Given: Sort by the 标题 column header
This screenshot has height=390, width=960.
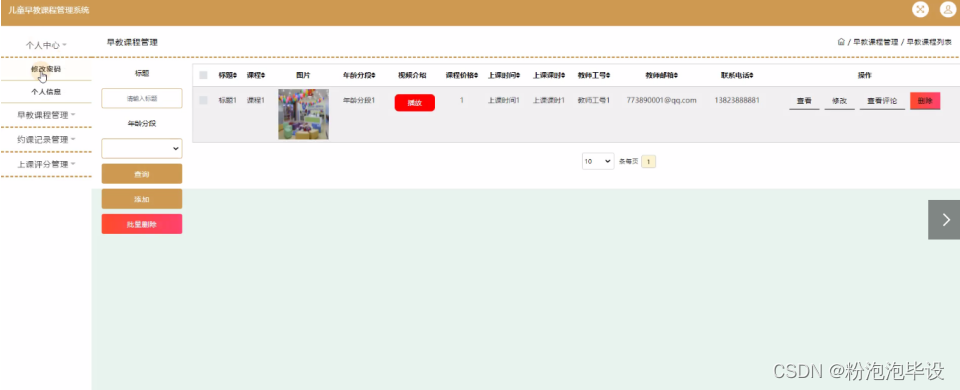Looking at the screenshot, I should [x=227, y=75].
